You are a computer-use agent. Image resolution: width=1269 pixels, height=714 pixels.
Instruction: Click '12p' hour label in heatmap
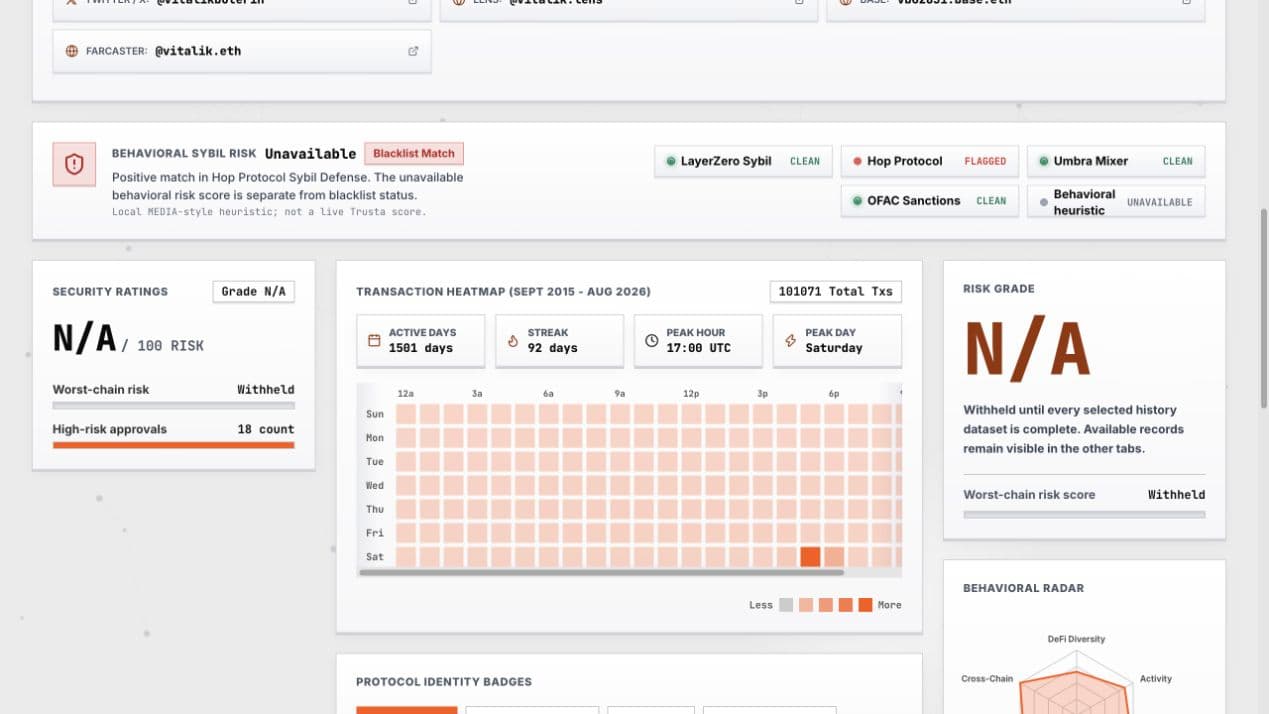point(691,394)
